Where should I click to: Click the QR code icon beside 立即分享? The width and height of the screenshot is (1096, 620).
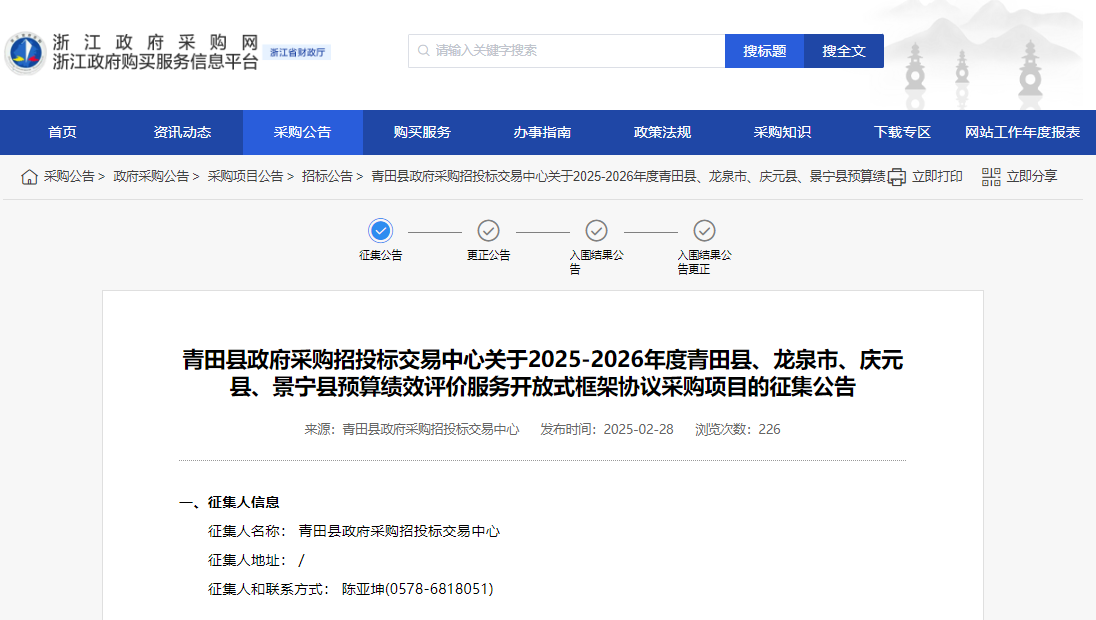[990, 176]
